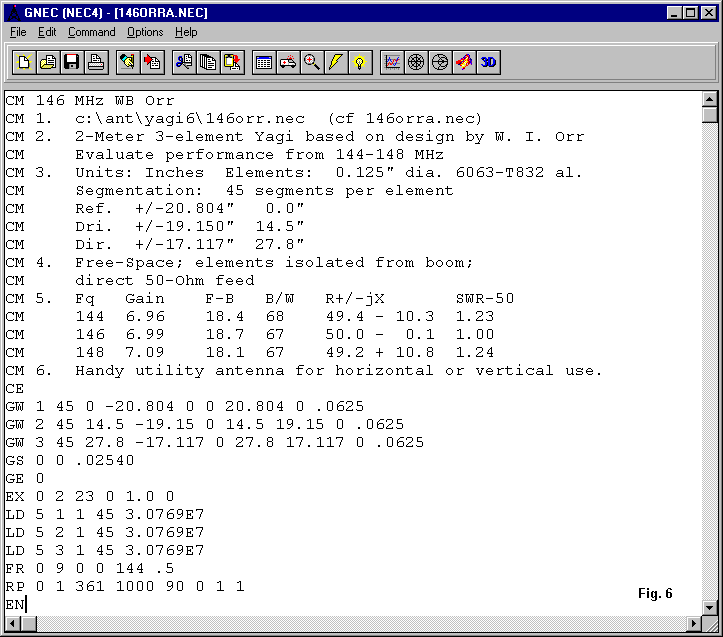723x637 pixels.
Task: Open the table grid icon
Action: coord(264,63)
